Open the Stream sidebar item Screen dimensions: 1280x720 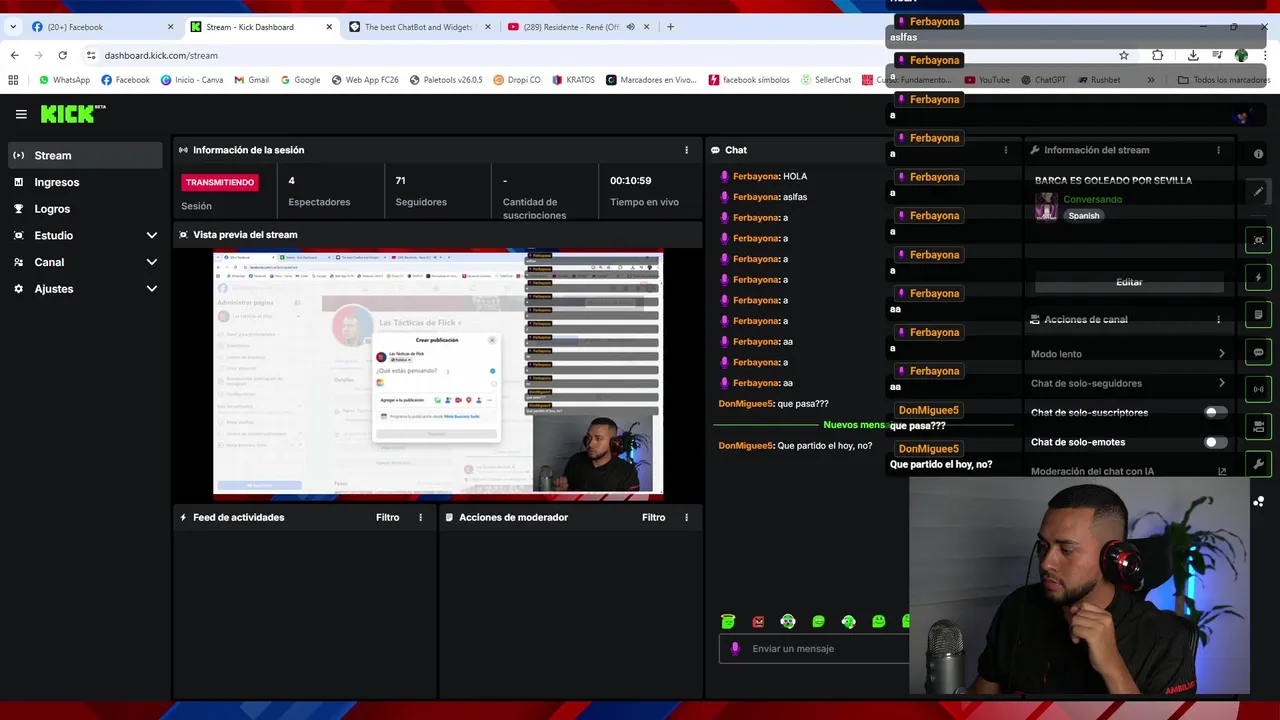[85, 155]
